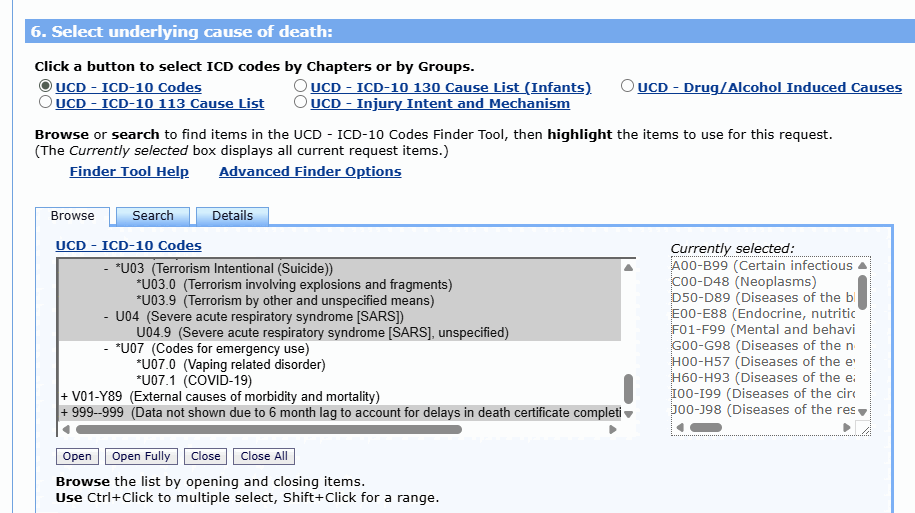Viewport: 915px width, 513px height.
Task: Open Advanced Finder Options link
Action: [x=310, y=172]
